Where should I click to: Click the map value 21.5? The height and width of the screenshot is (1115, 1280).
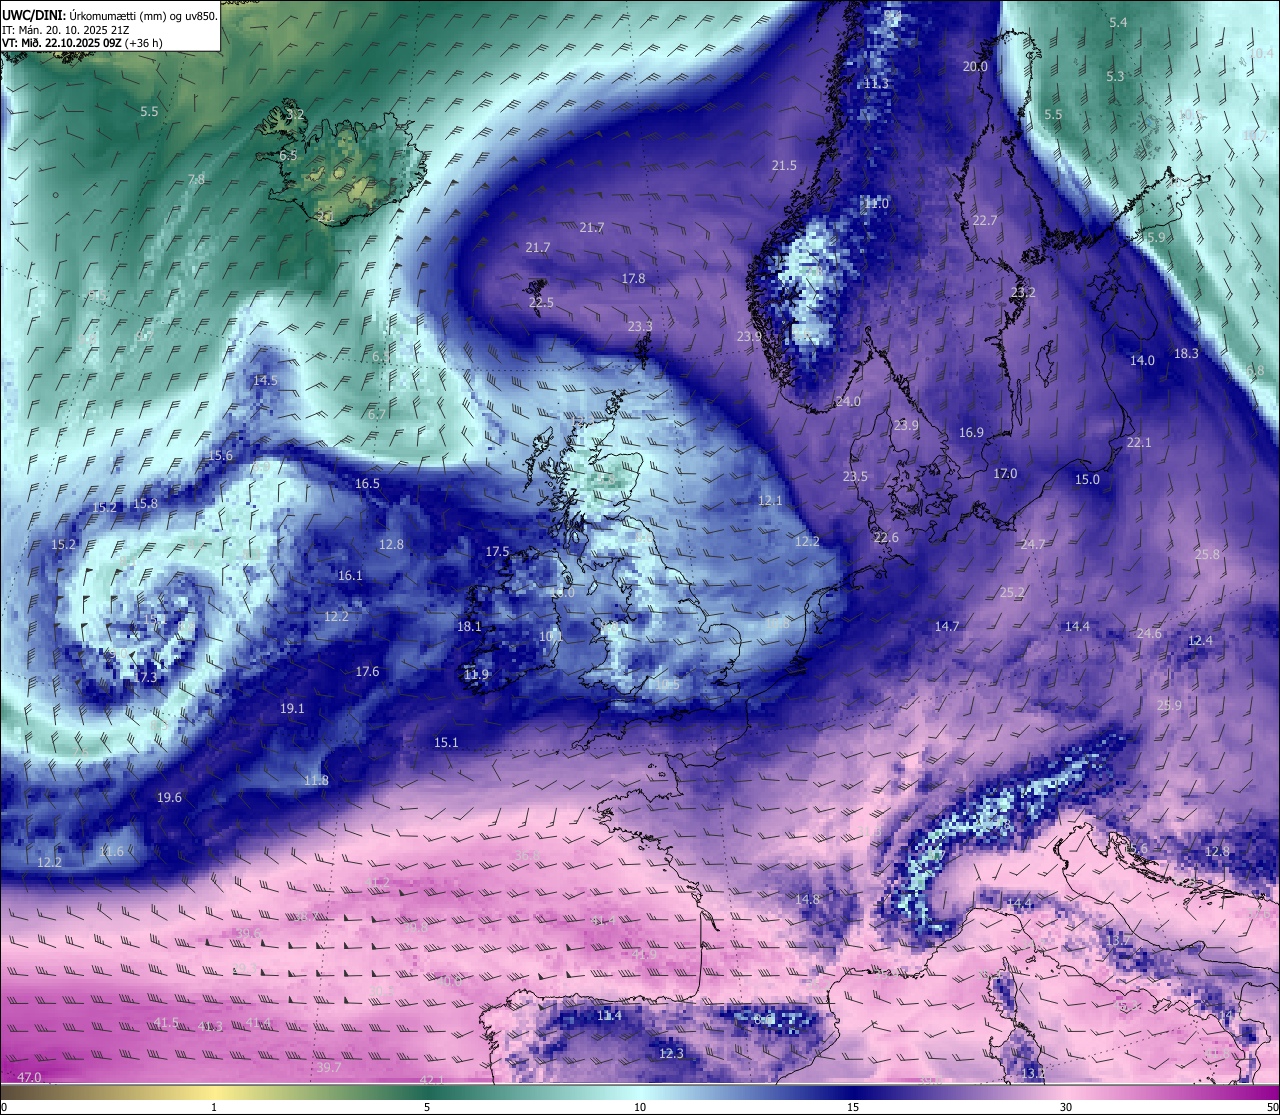pyautogui.click(x=784, y=166)
